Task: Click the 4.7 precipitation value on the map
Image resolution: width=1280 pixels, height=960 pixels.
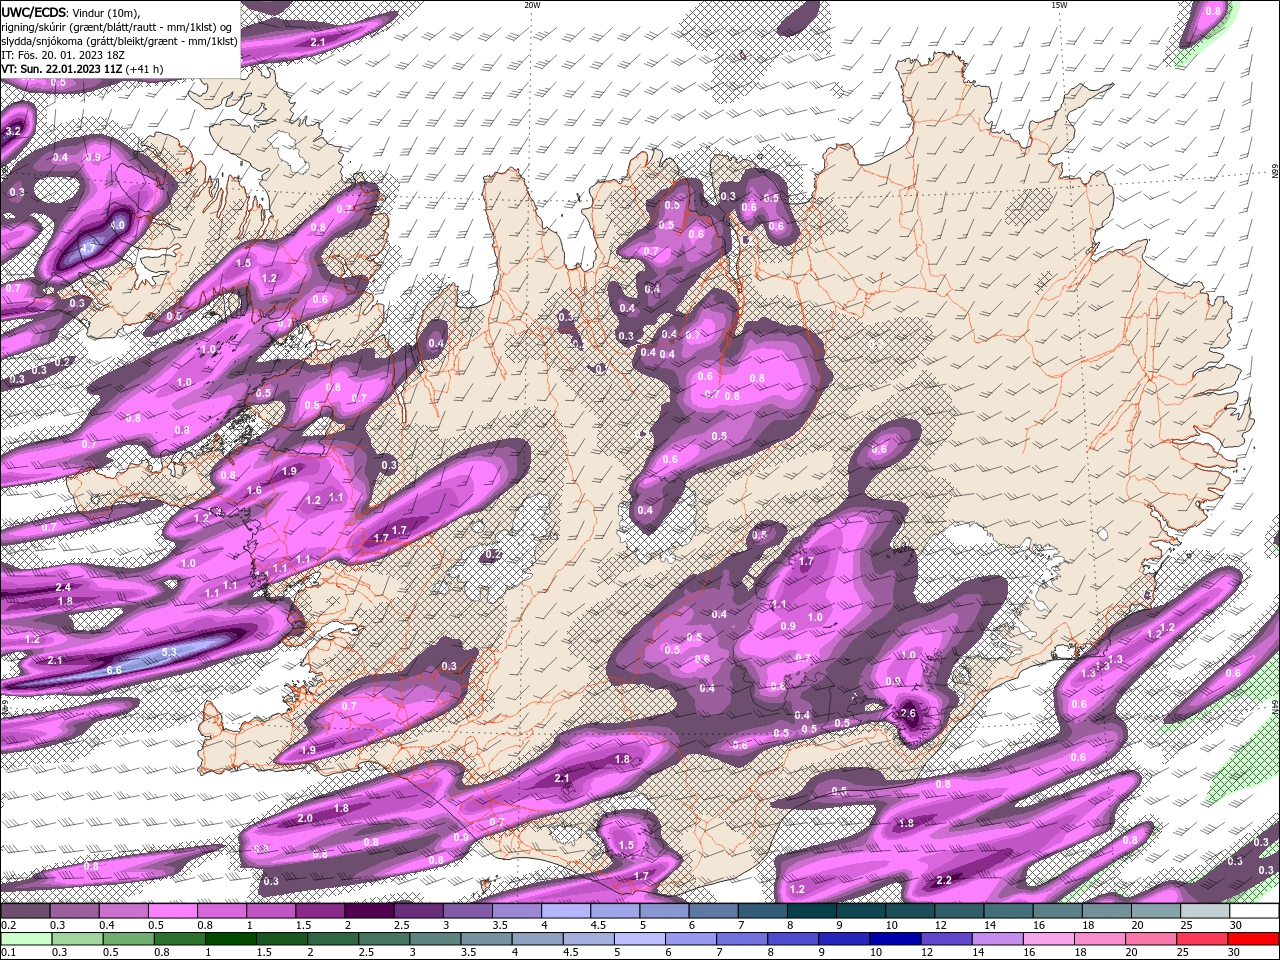Action: point(87,248)
